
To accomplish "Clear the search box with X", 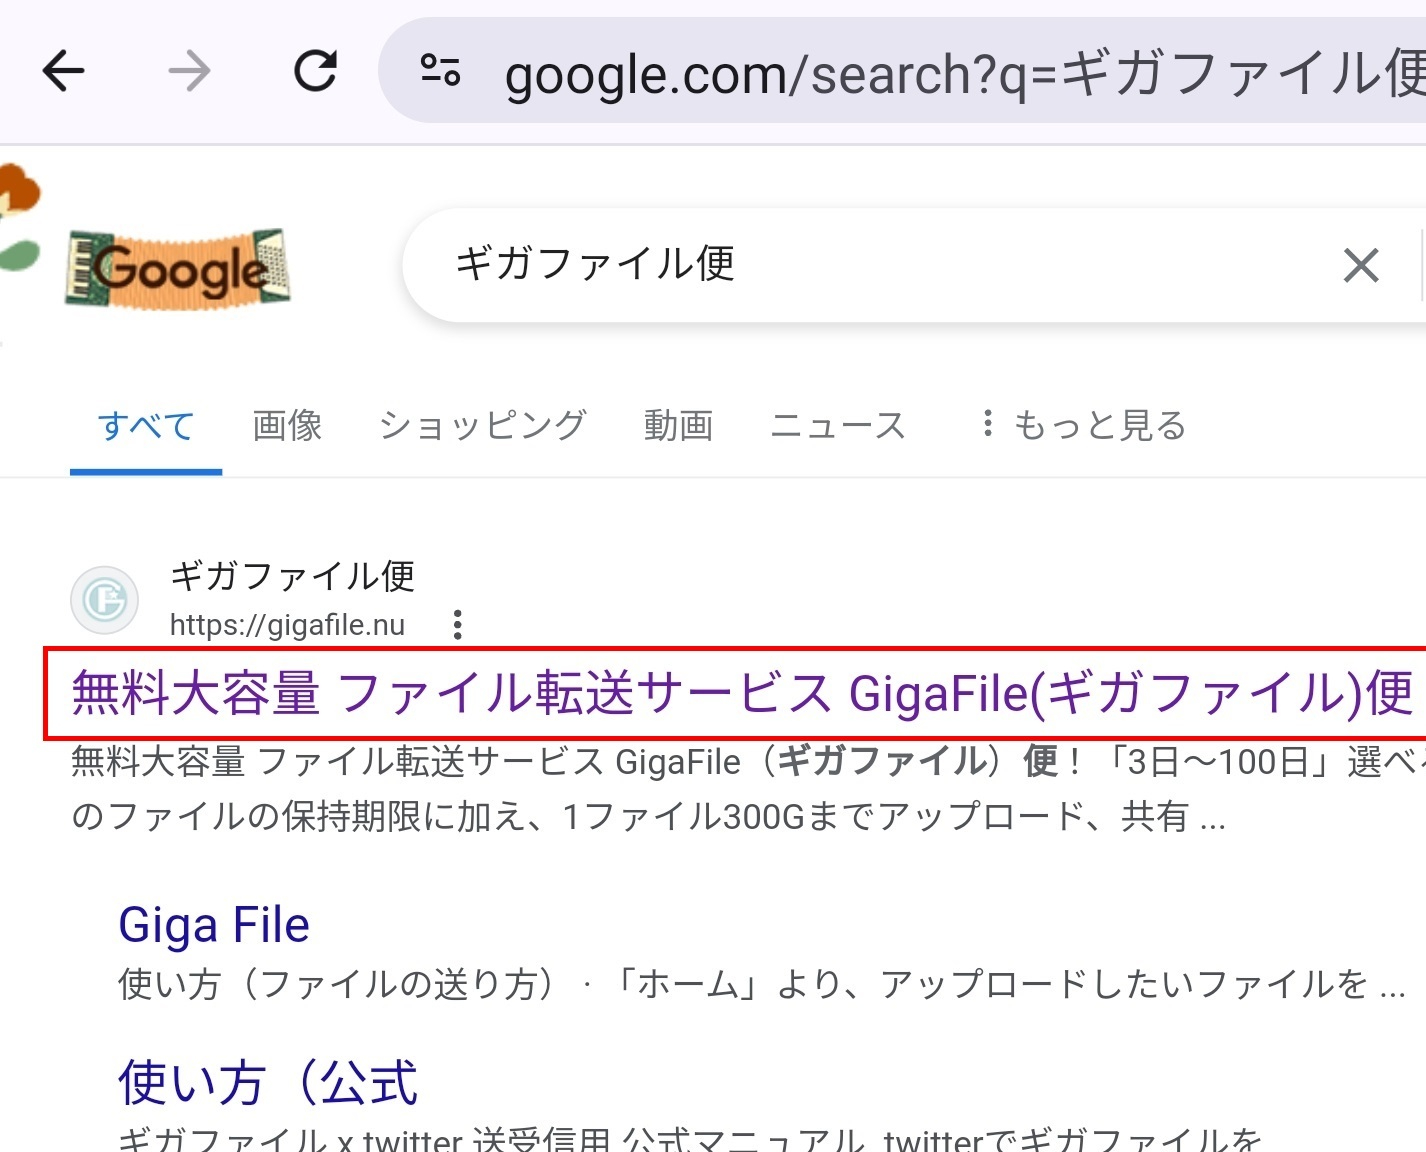I will point(1360,266).
